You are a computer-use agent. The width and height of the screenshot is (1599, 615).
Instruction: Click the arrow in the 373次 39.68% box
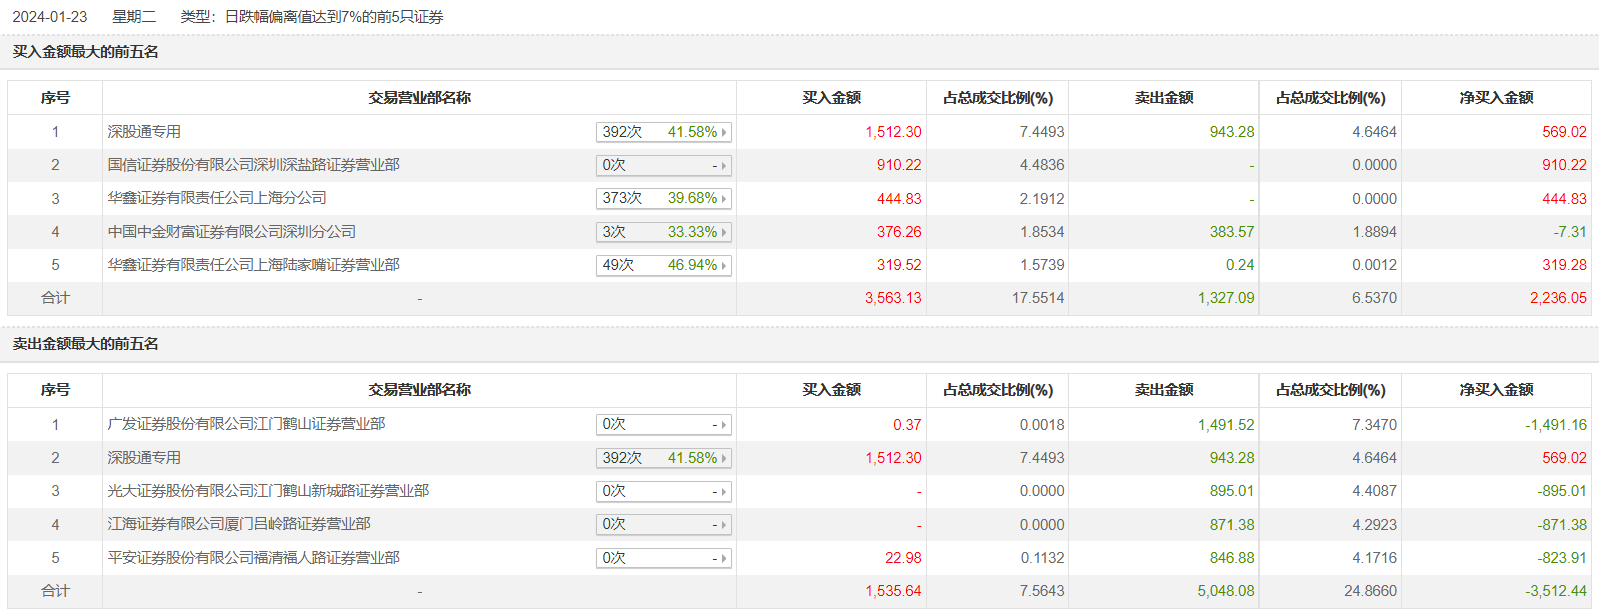[724, 199]
